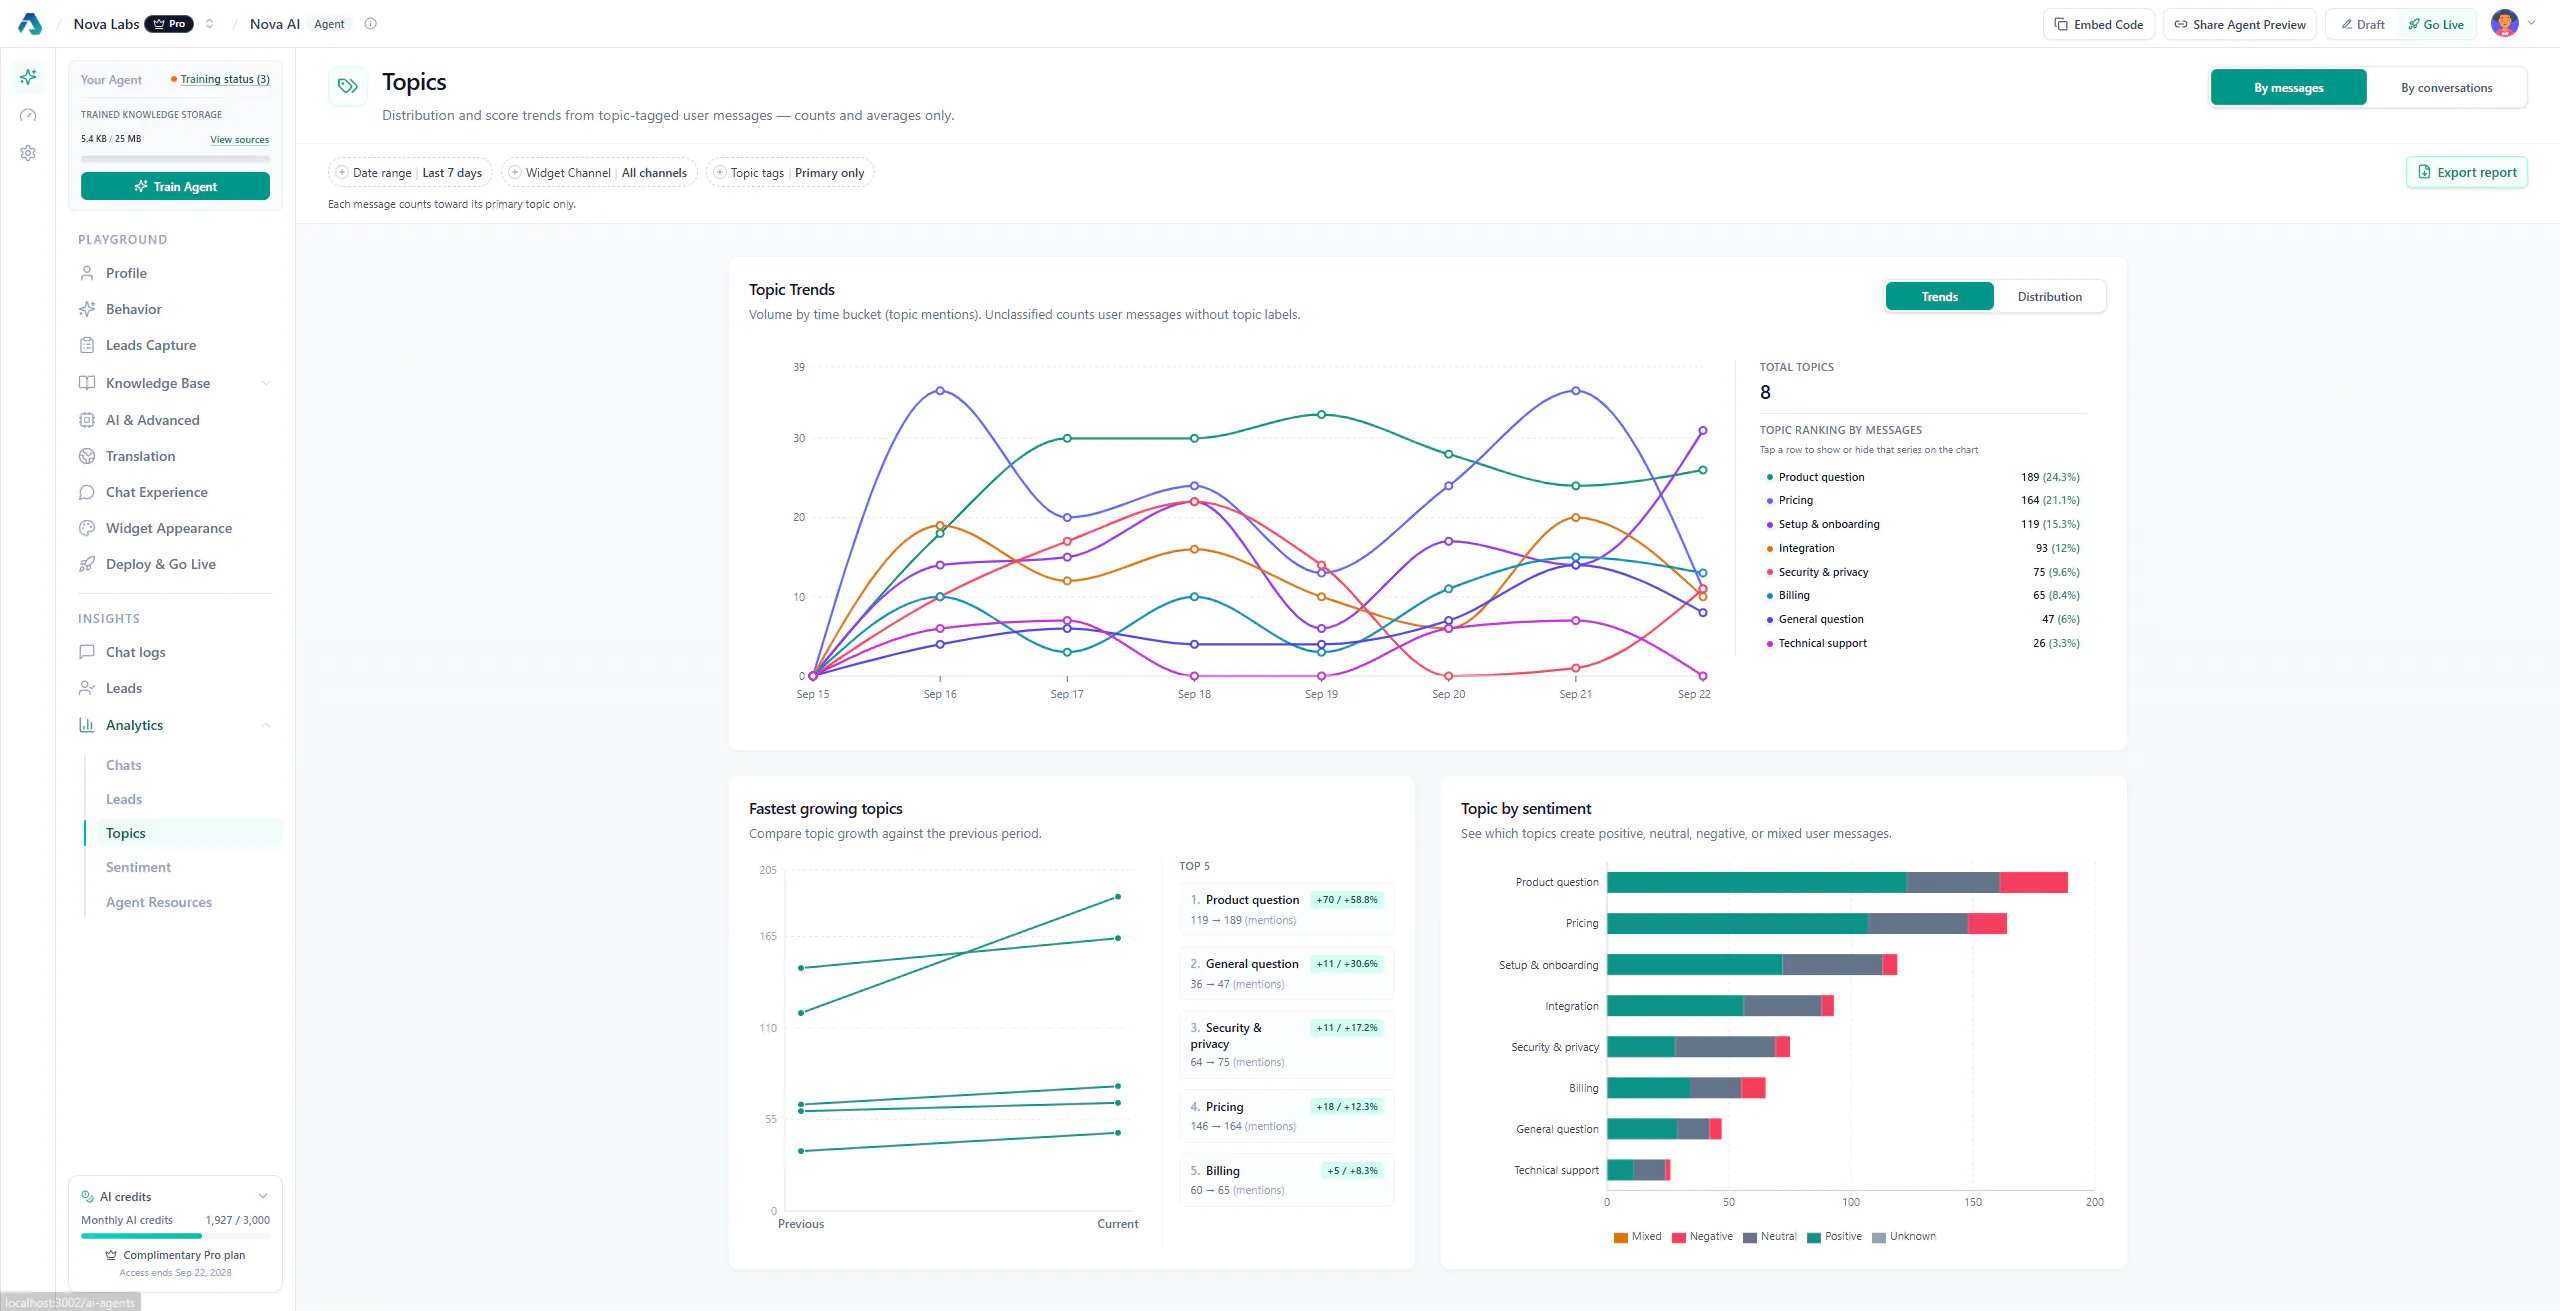Toggle Integration series in ranking list
This screenshot has width=2560, height=1311.
coord(1923,548)
